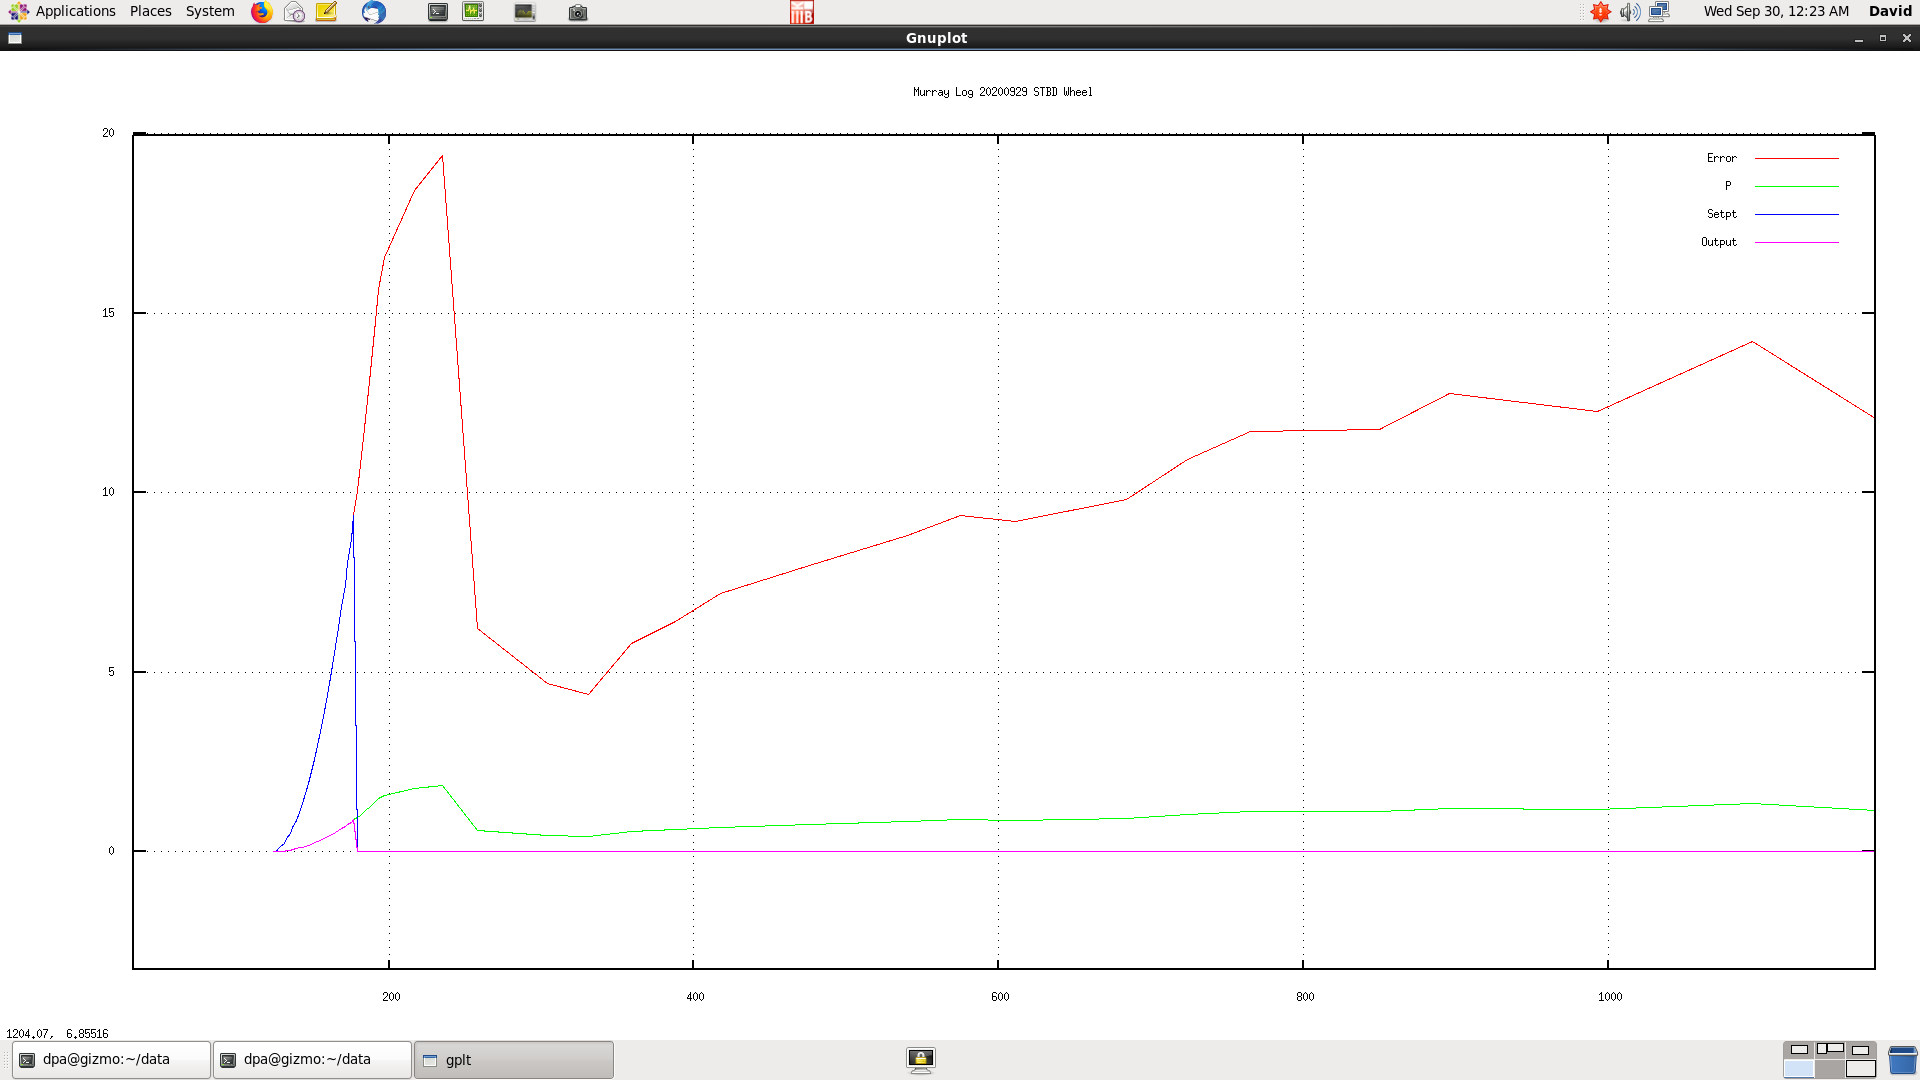Image resolution: width=1920 pixels, height=1080 pixels.
Task: Click the Error legend entry
Action: pos(1721,158)
